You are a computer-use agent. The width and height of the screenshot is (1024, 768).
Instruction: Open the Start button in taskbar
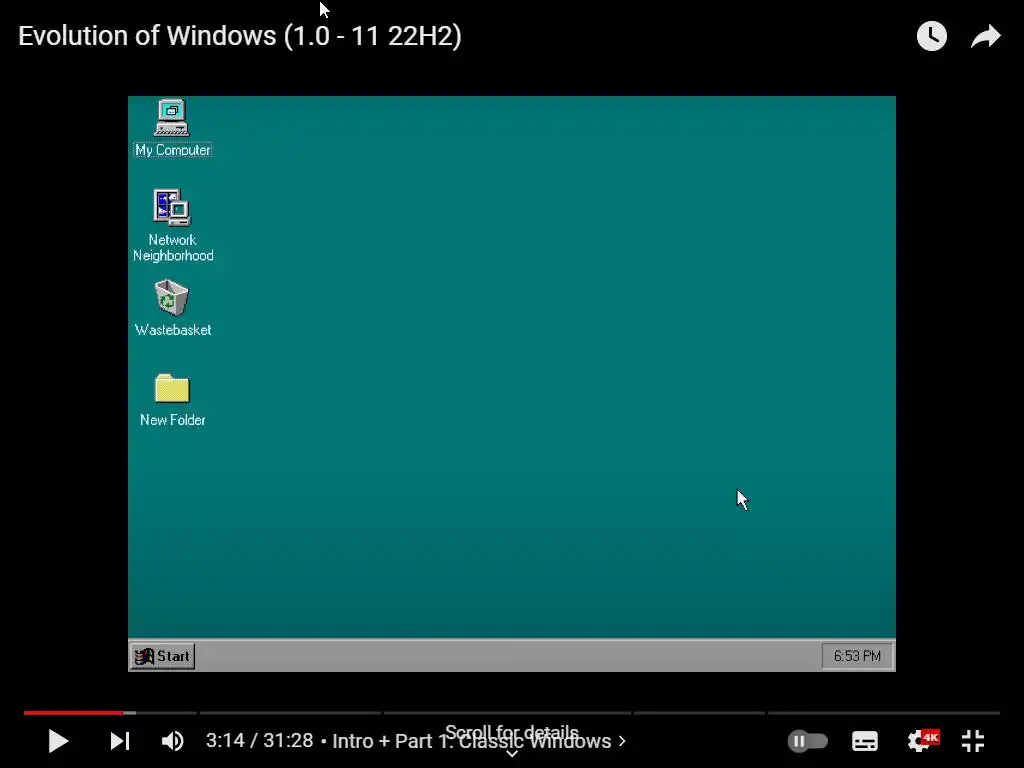coord(162,656)
